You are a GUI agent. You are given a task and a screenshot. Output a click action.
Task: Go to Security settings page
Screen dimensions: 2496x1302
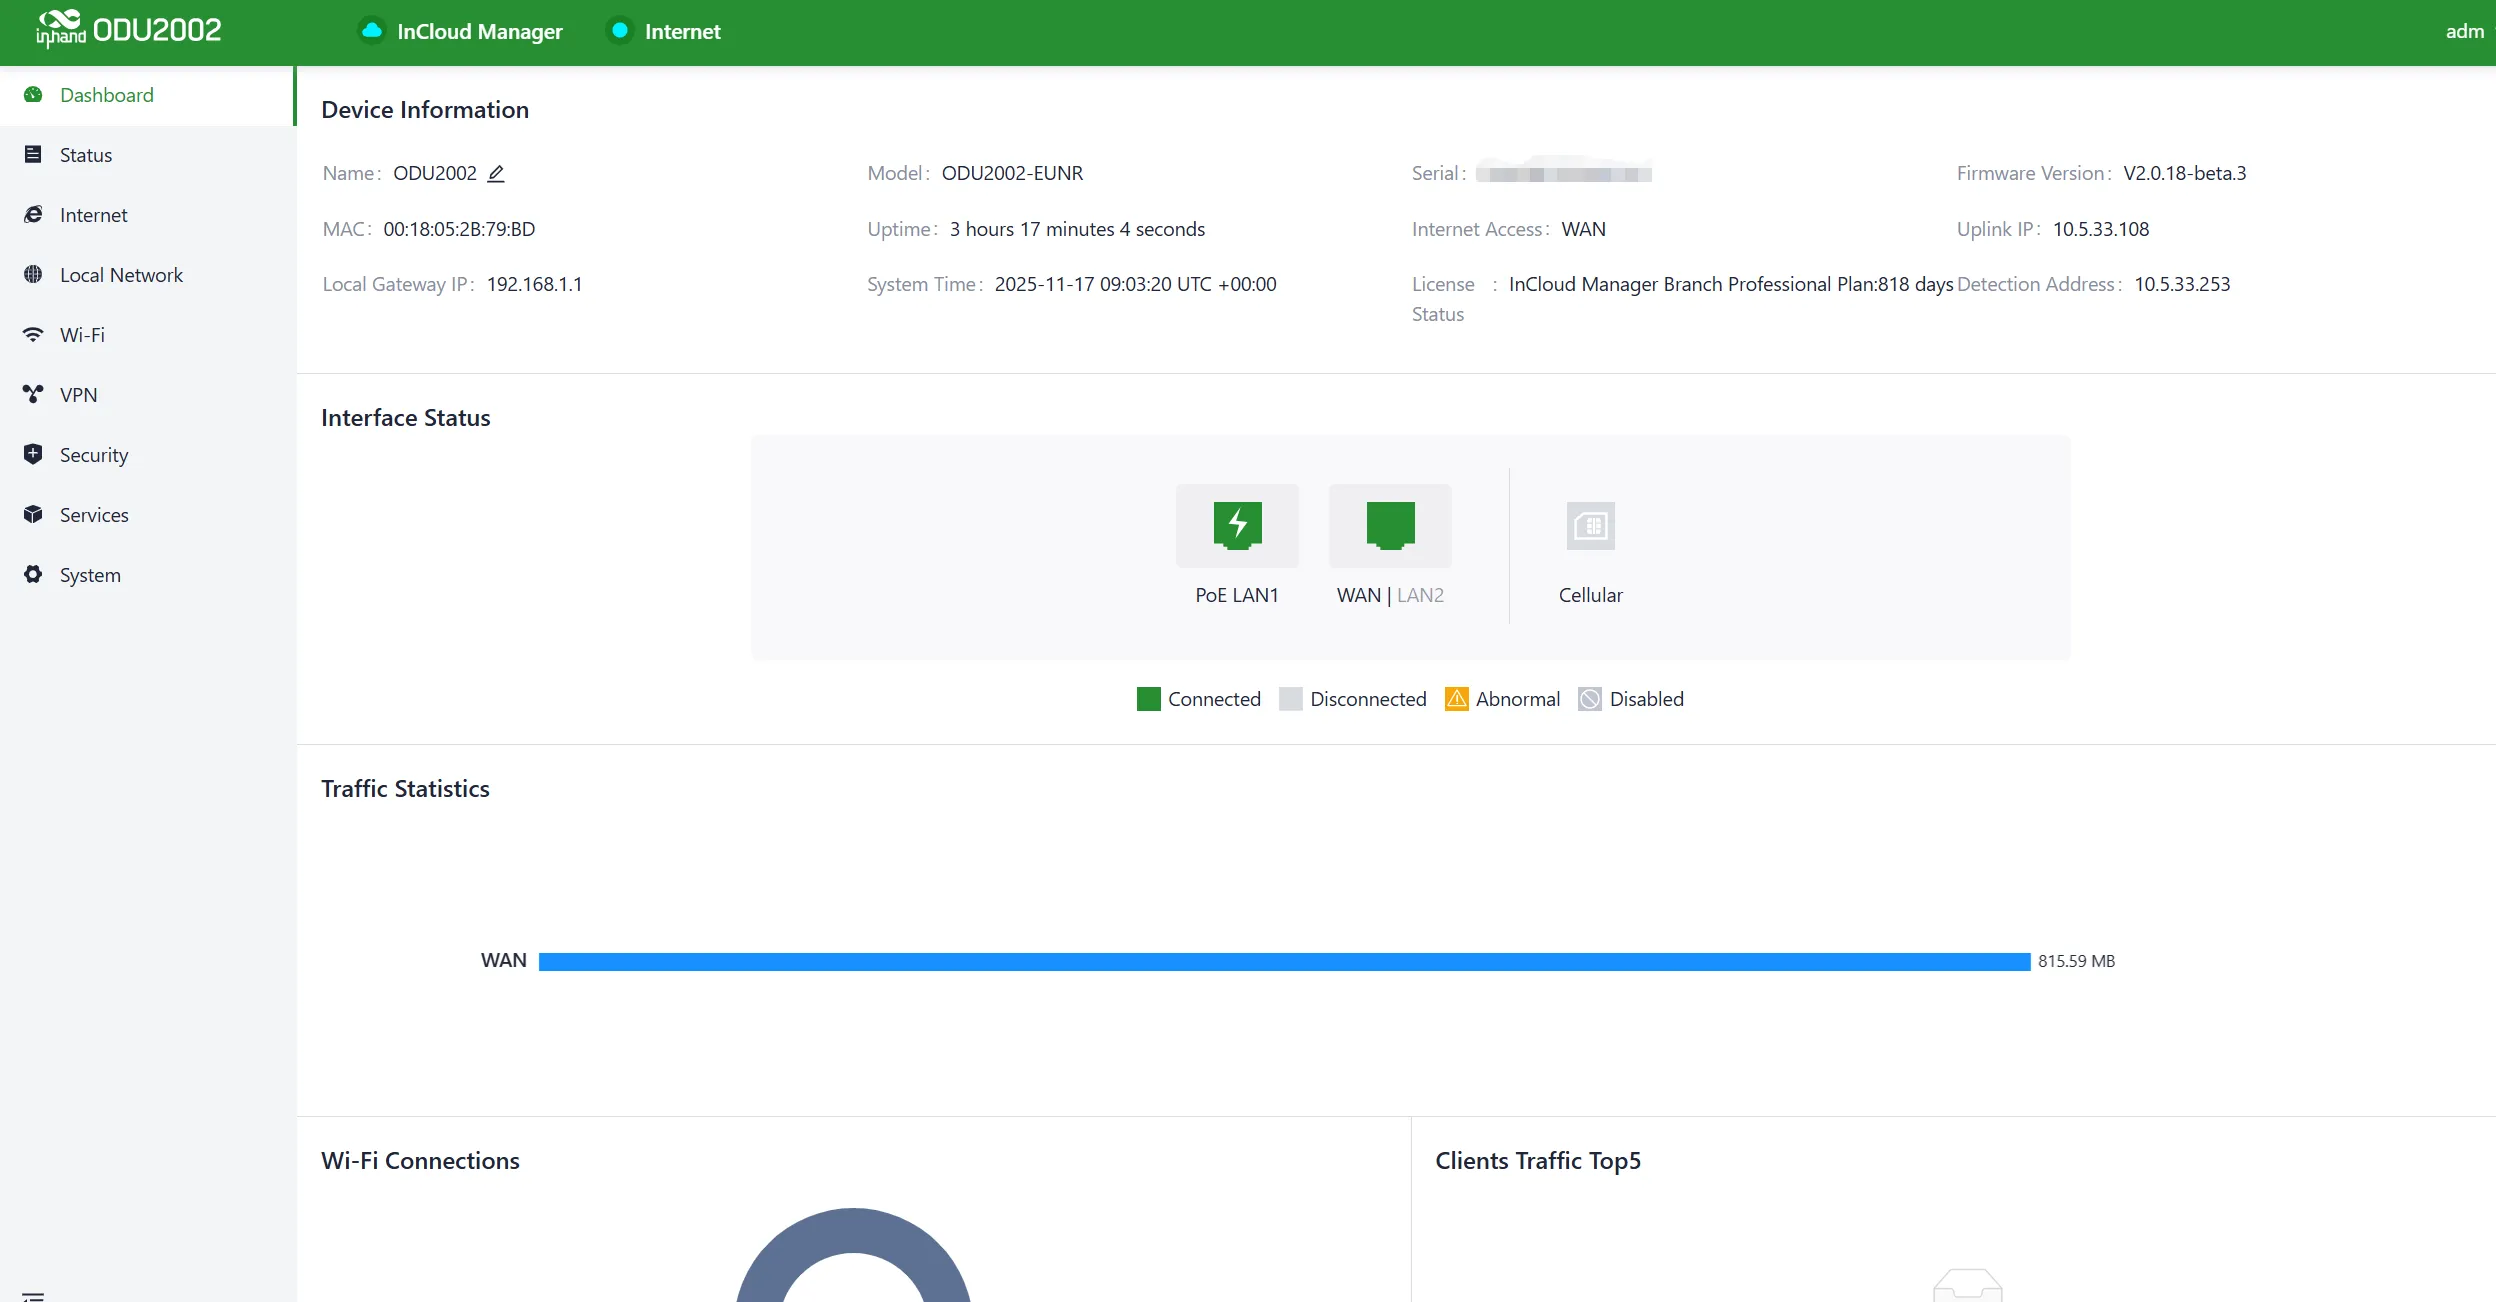click(147, 455)
